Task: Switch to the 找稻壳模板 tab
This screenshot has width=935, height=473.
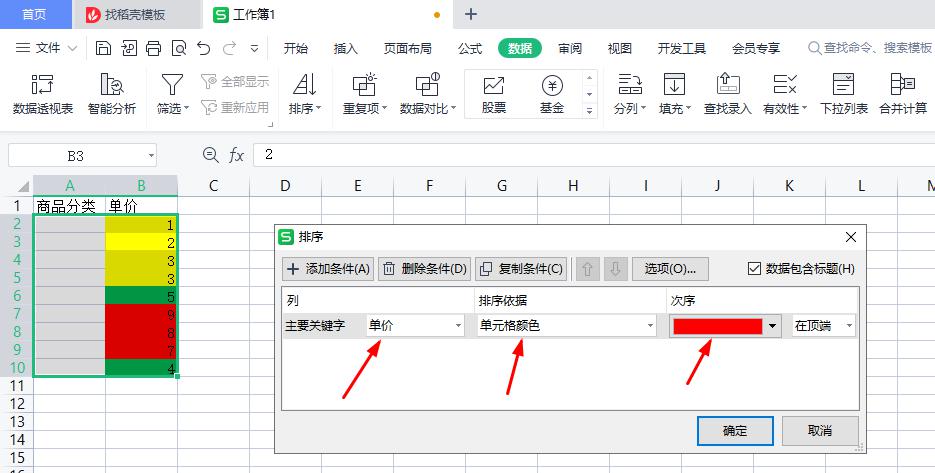Action: (136, 14)
